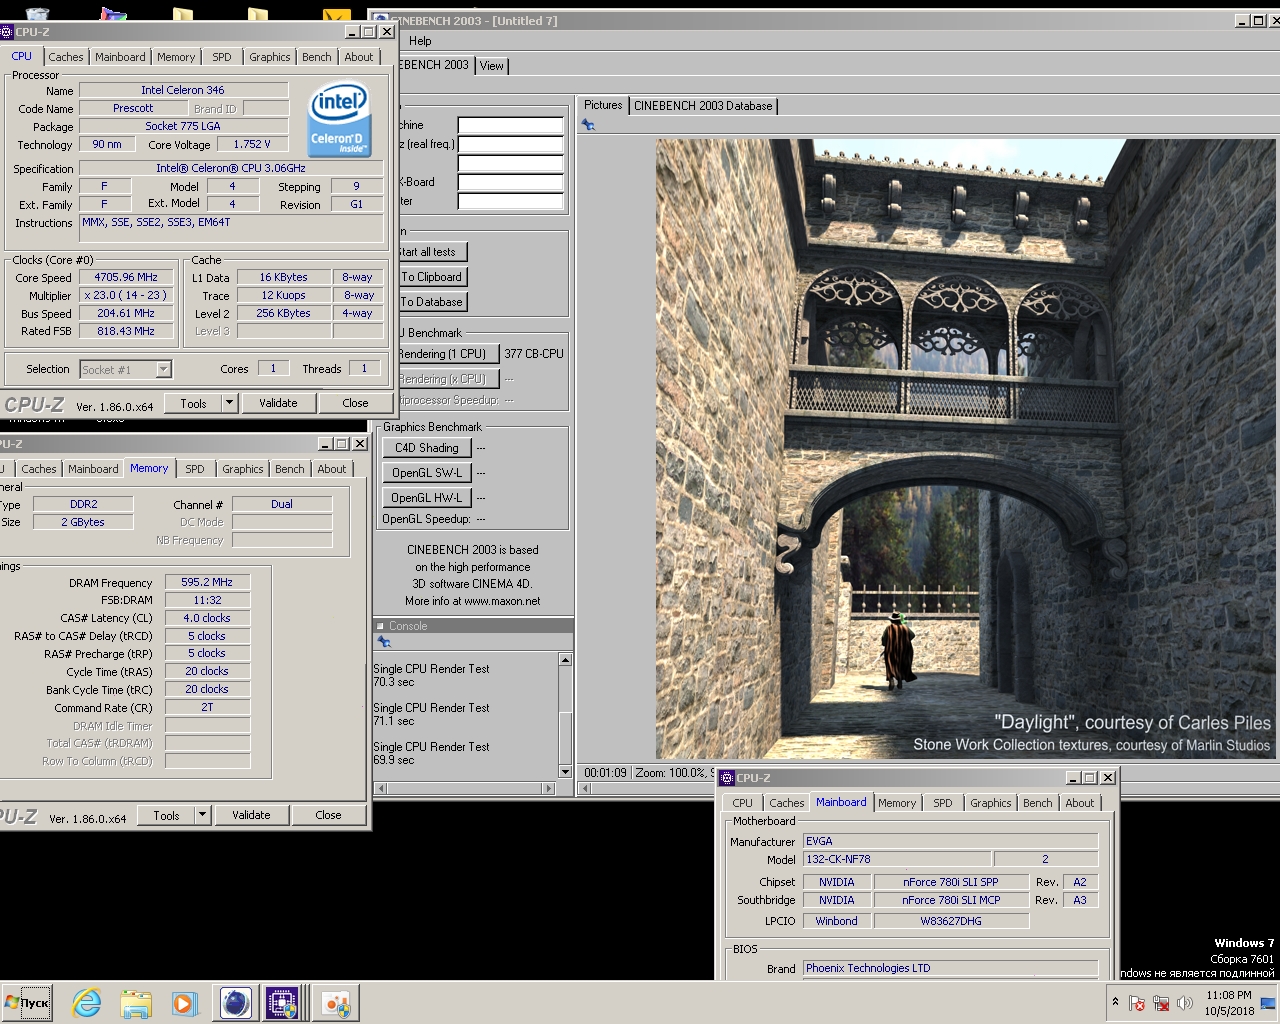This screenshot has height=1024, width=1280.
Task: Click the pin icon in Console panel
Action: tap(383, 642)
